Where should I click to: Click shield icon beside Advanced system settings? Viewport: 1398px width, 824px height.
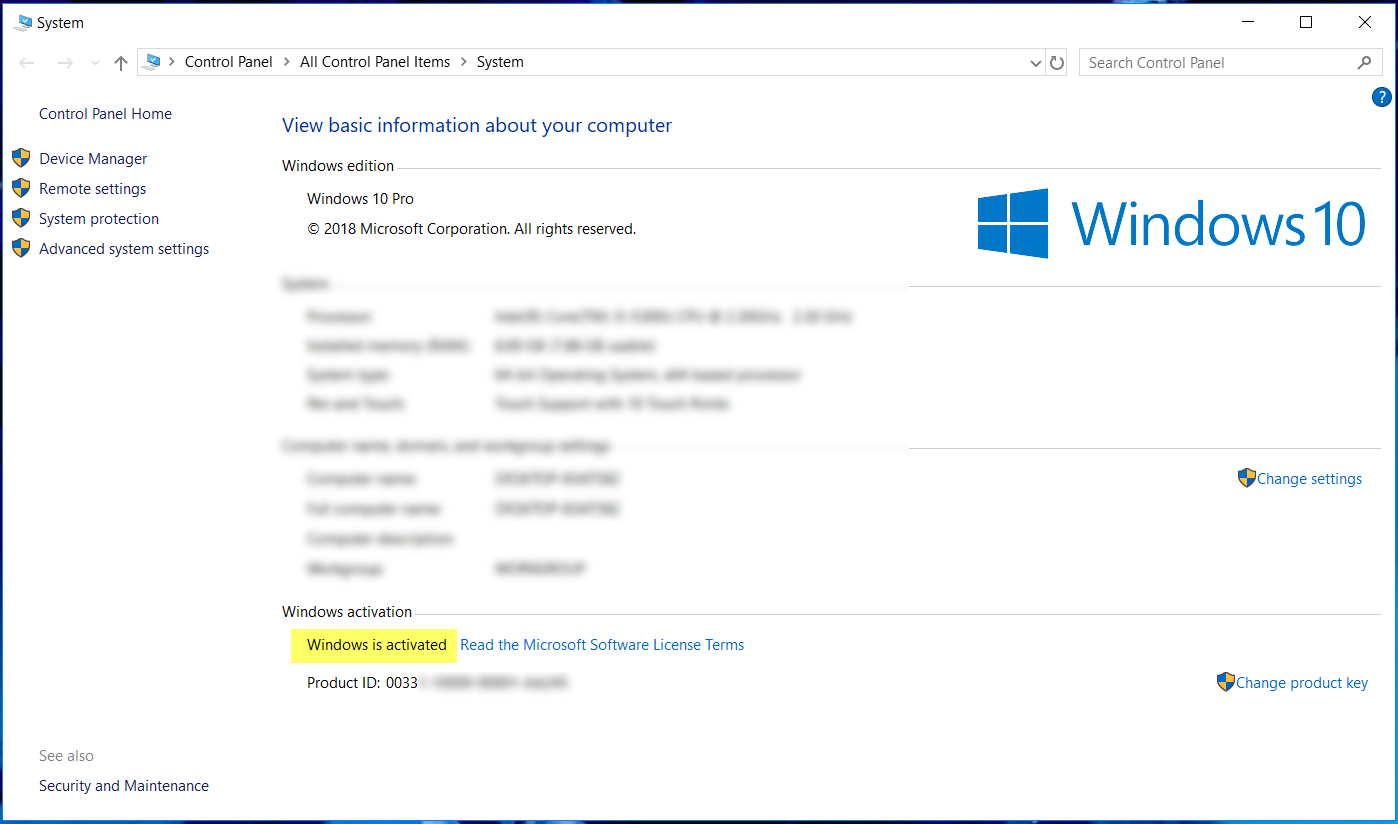click(21, 248)
